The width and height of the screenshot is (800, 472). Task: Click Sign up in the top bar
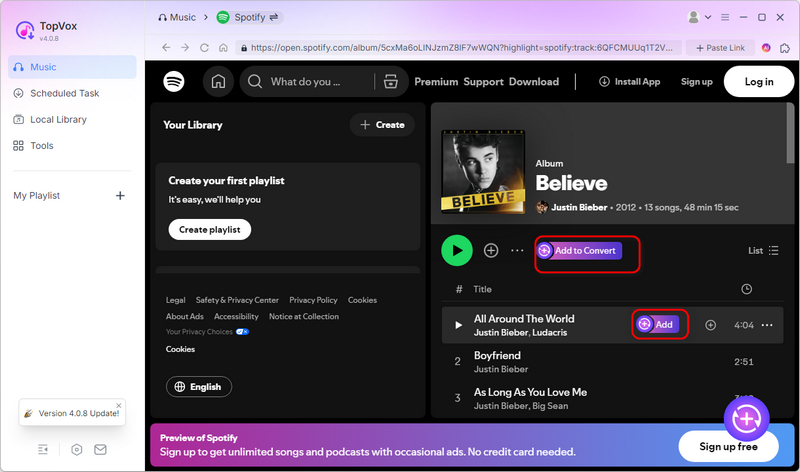pyautogui.click(x=696, y=82)
